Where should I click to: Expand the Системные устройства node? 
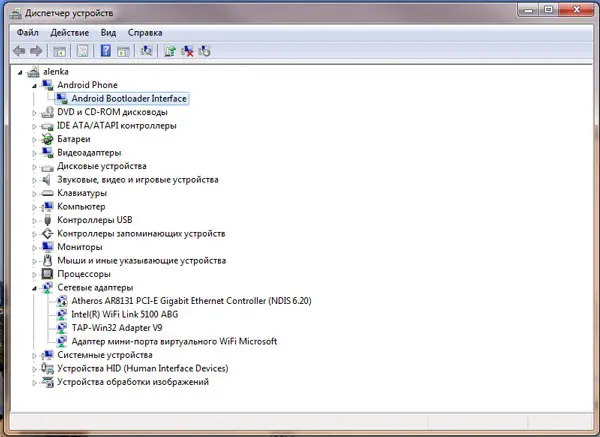click(x=34, y=355)
